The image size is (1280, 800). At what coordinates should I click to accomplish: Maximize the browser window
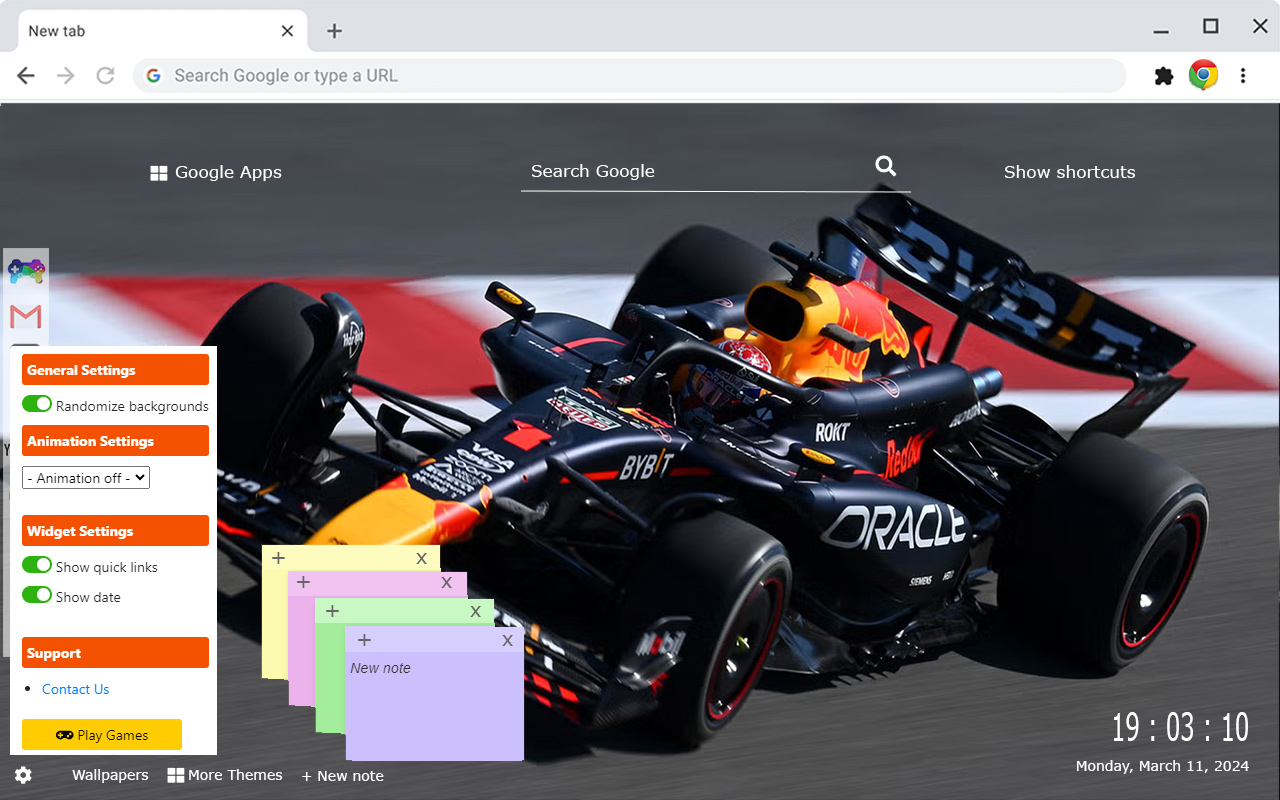pos(1210,26)
